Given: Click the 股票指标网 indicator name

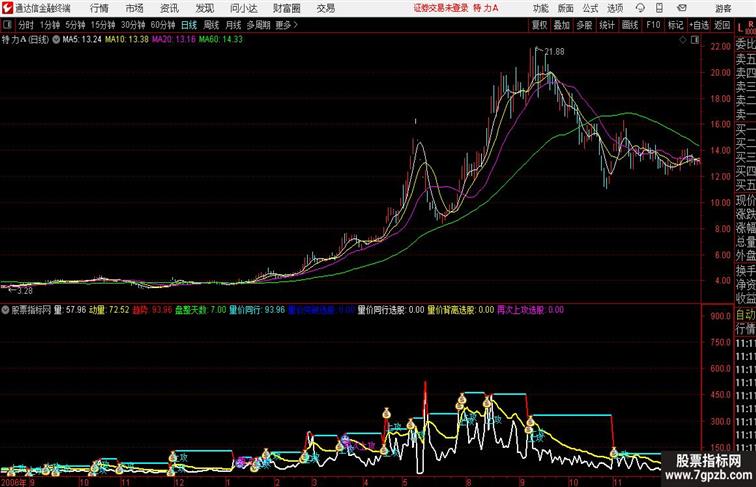Looking at the screenshot, I should tap(31, 310).
